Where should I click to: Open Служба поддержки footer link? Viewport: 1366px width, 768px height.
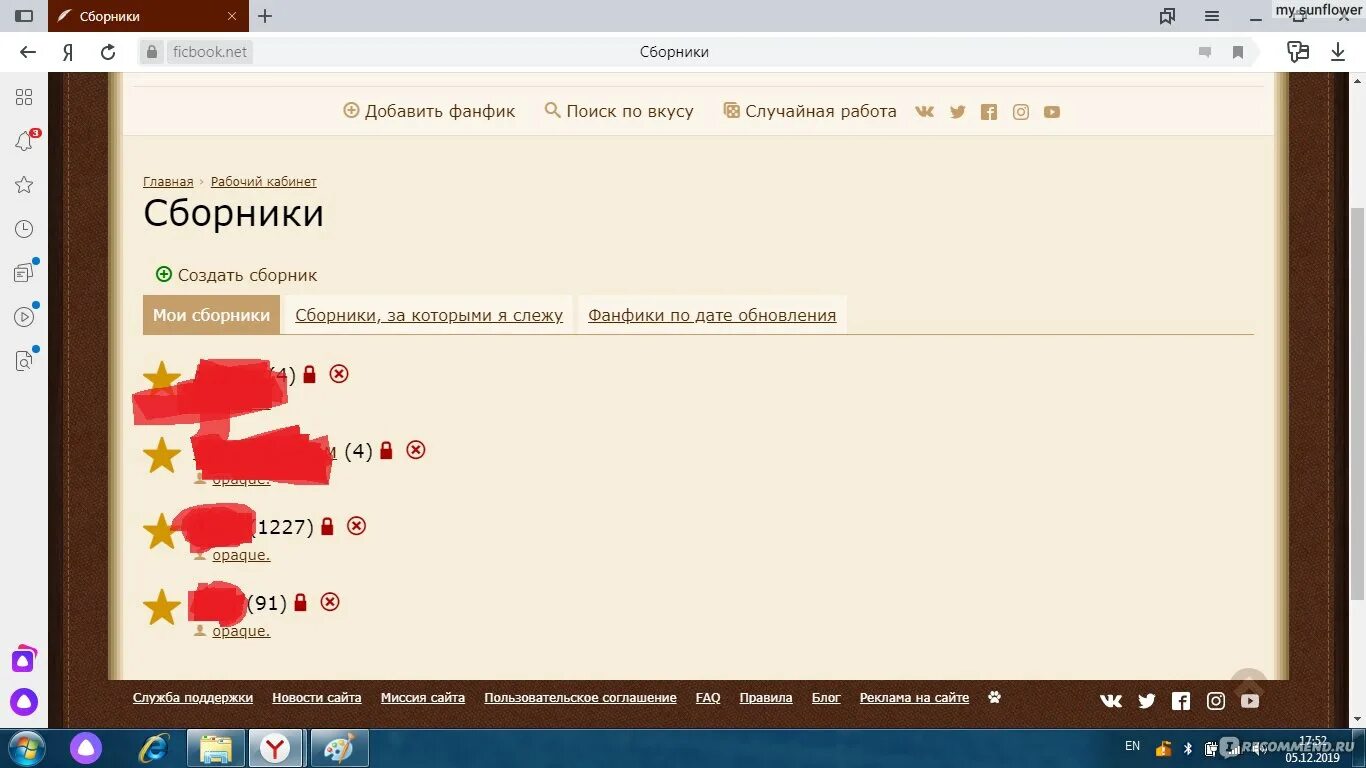point(193,698)
